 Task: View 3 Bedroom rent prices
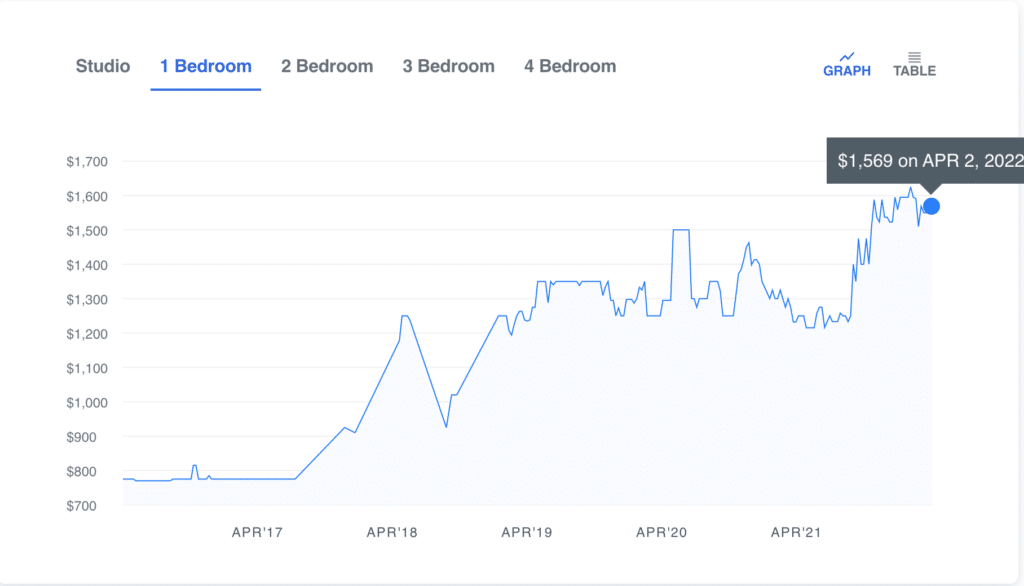(448, 66)
